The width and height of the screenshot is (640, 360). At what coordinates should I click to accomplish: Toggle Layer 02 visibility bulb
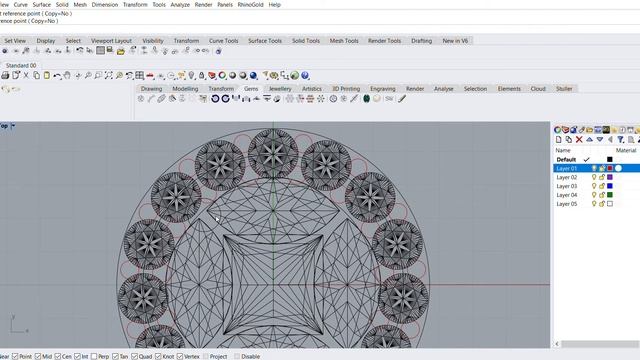coord(594,177)
